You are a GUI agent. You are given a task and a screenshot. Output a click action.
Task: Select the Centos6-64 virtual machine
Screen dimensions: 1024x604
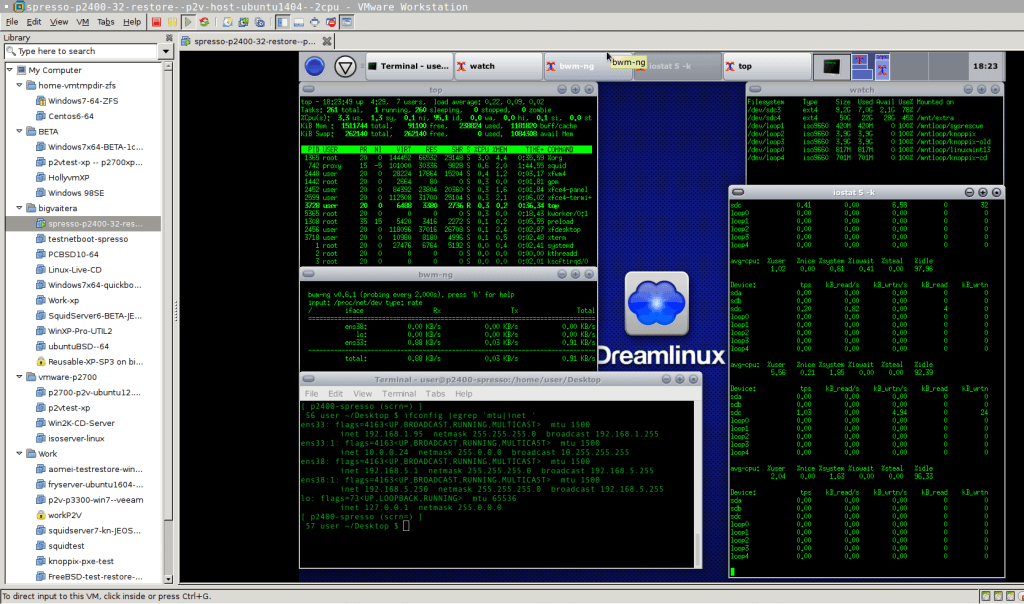pos(65,116)
